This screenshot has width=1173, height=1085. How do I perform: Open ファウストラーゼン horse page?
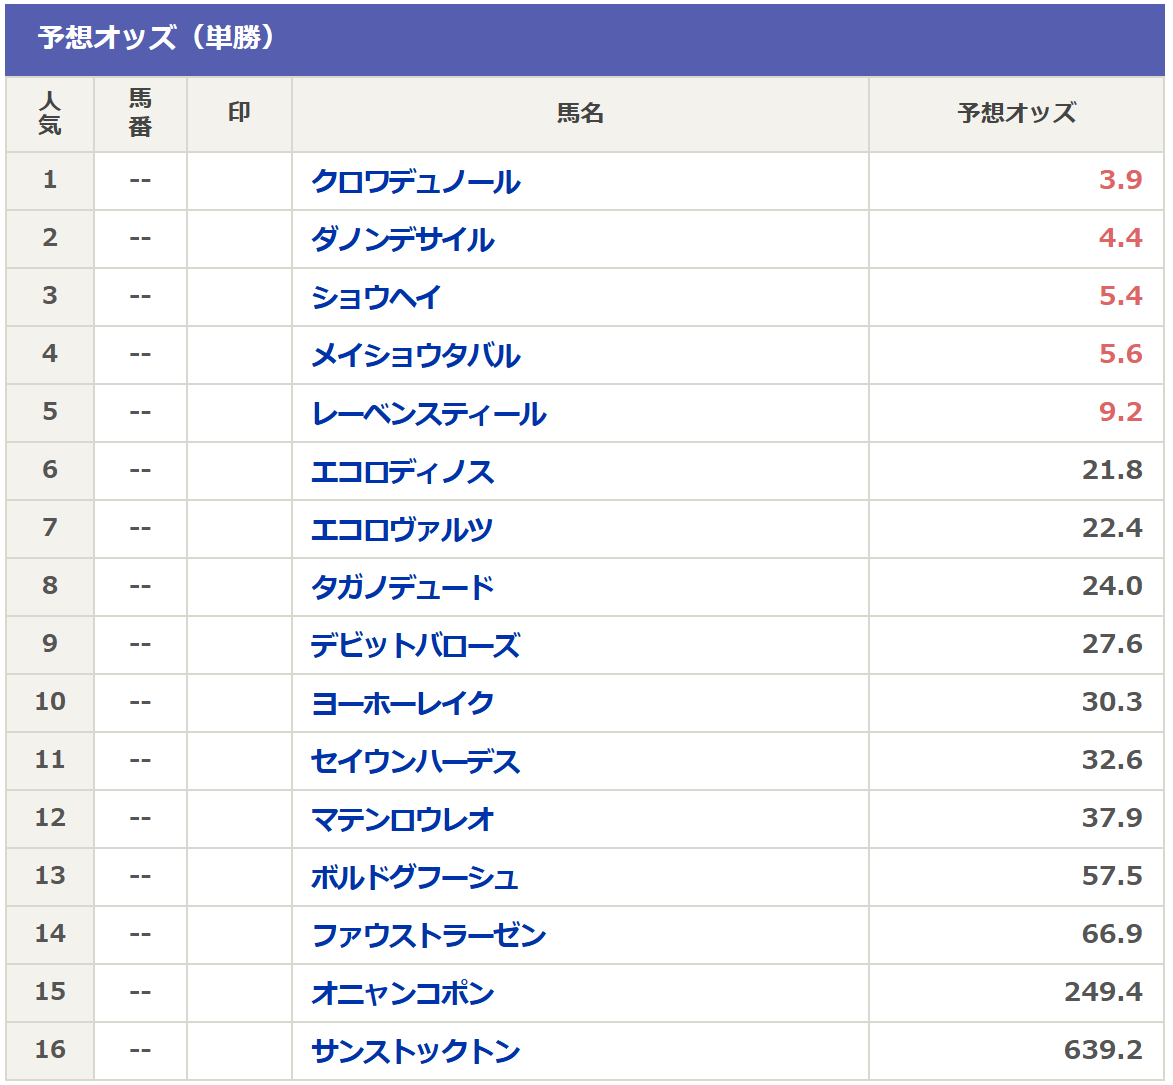click(x=428, y=935)
